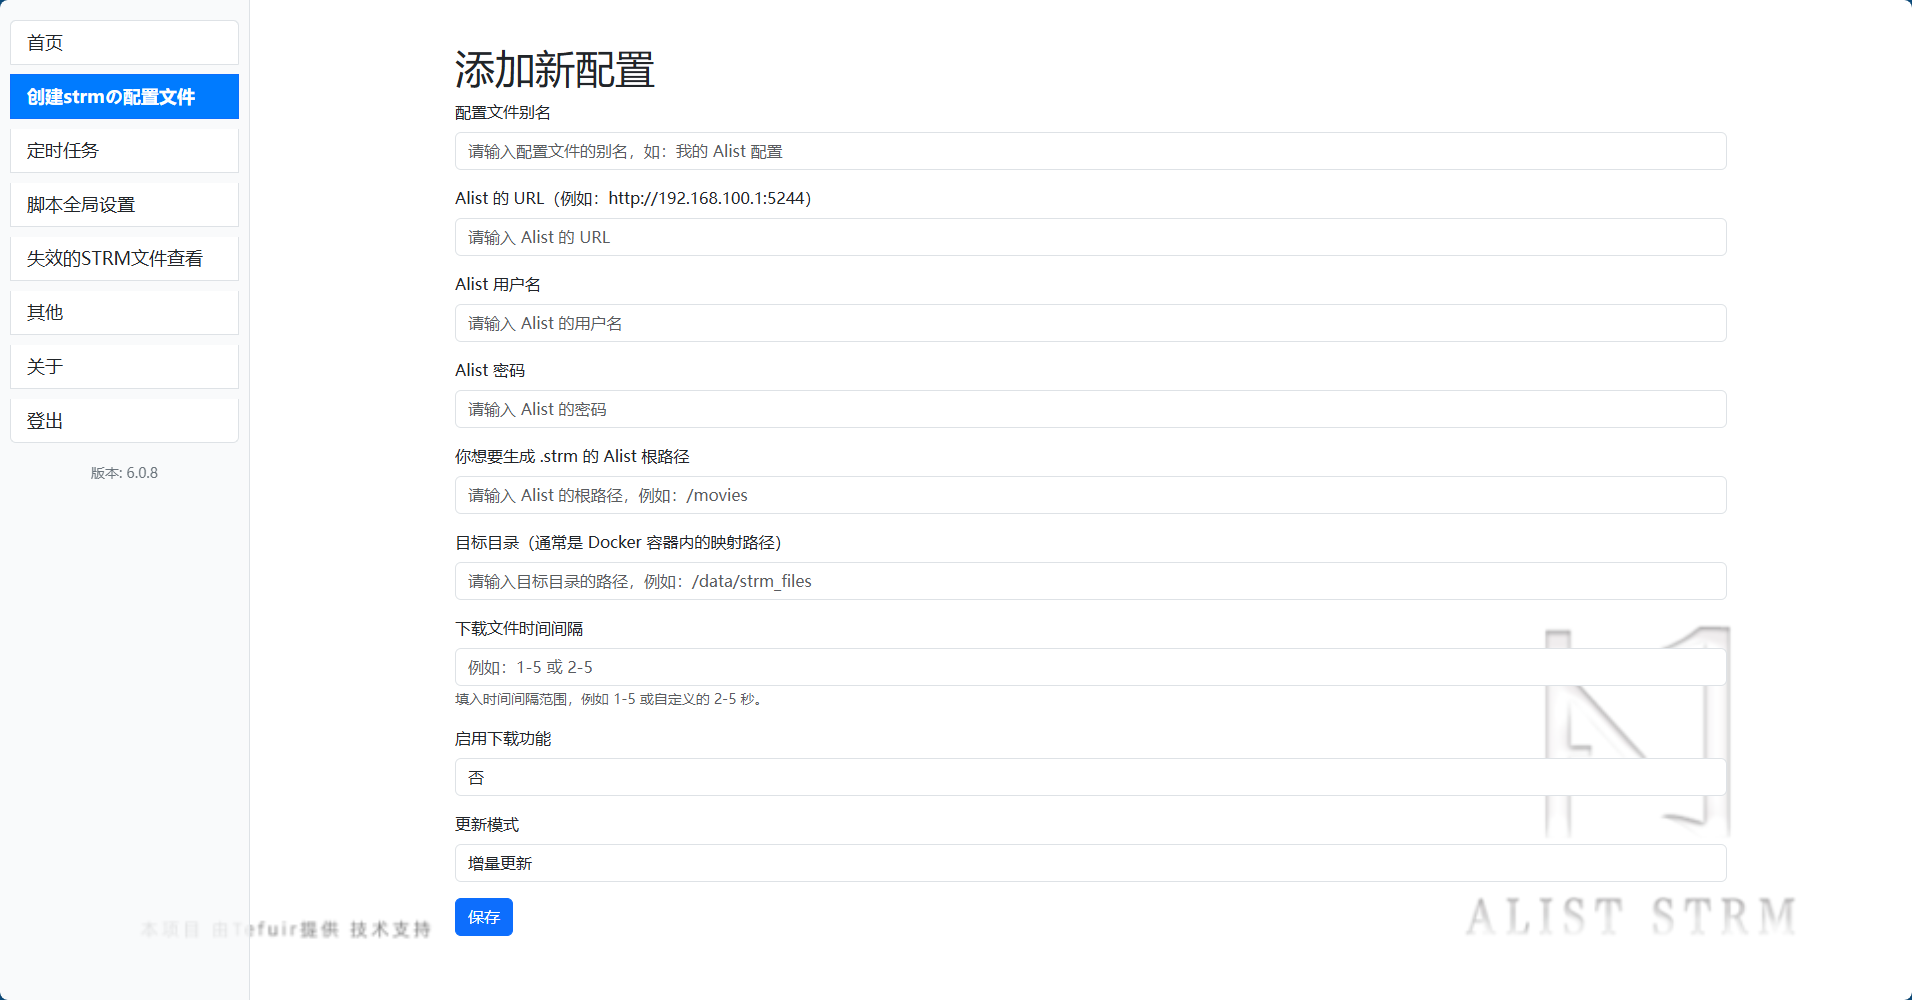The width and height of the screenshot is (1912, 1000).
Task: Click the Alist 密码 input field
Action: (x=1090, y=409)
